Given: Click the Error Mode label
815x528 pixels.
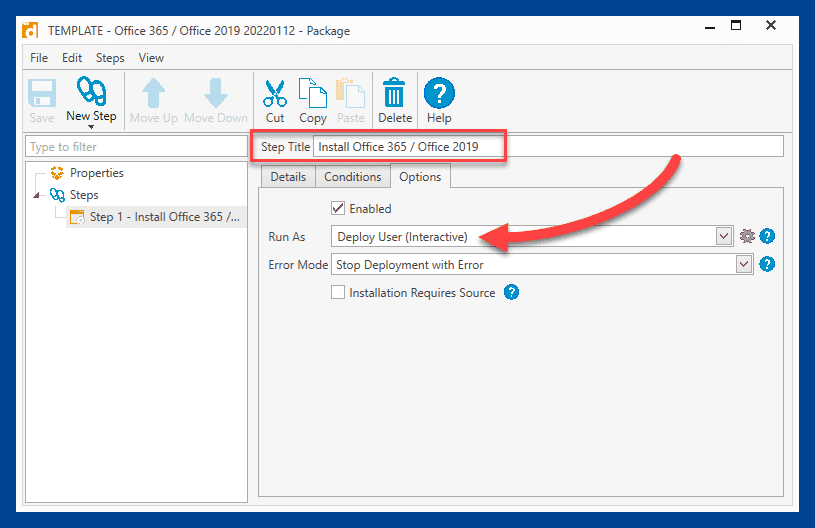Looking at the screenshot, I should pyautogui.click(x=298, y=265).
